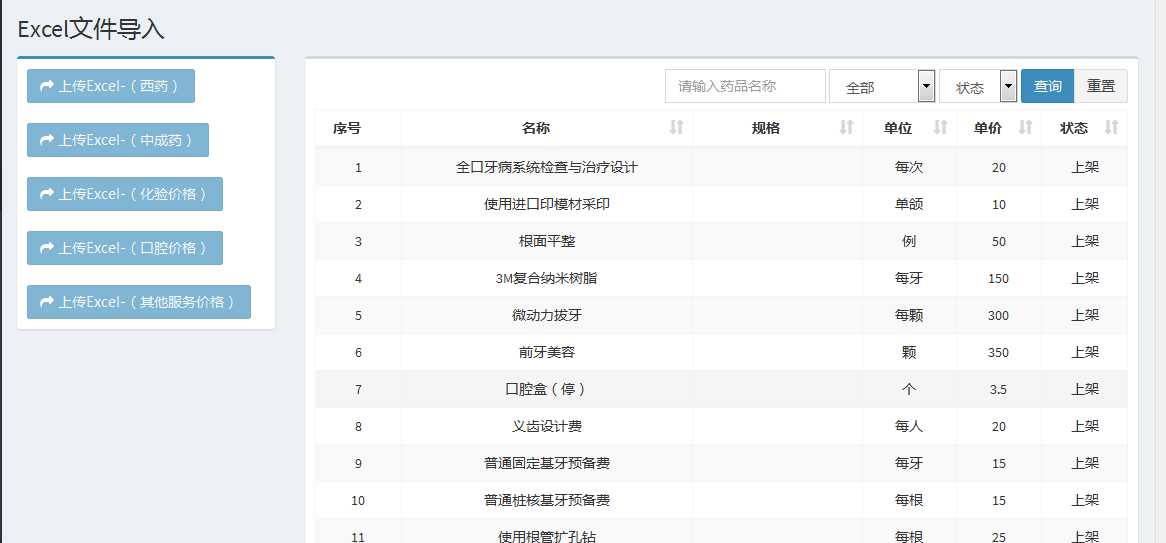Click the 序号 column header
The width and height of the screenshot is (1166, 543).
(358, 128)
